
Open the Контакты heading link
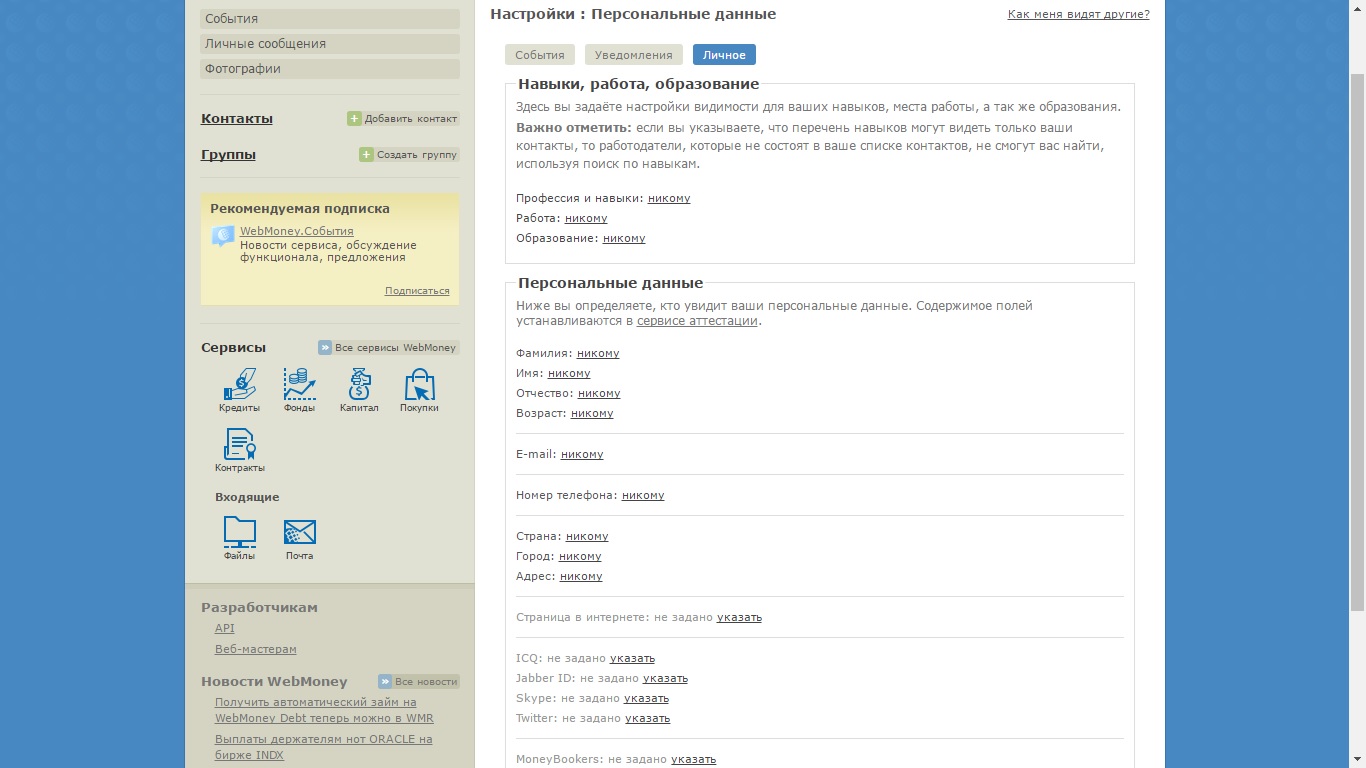pos(237,118)
